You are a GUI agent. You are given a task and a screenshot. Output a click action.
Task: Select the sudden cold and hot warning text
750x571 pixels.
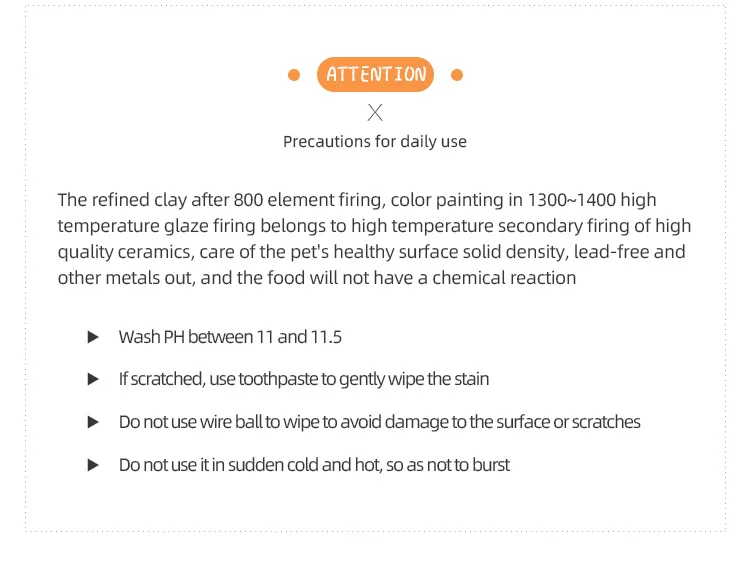[x=314, y=465]
